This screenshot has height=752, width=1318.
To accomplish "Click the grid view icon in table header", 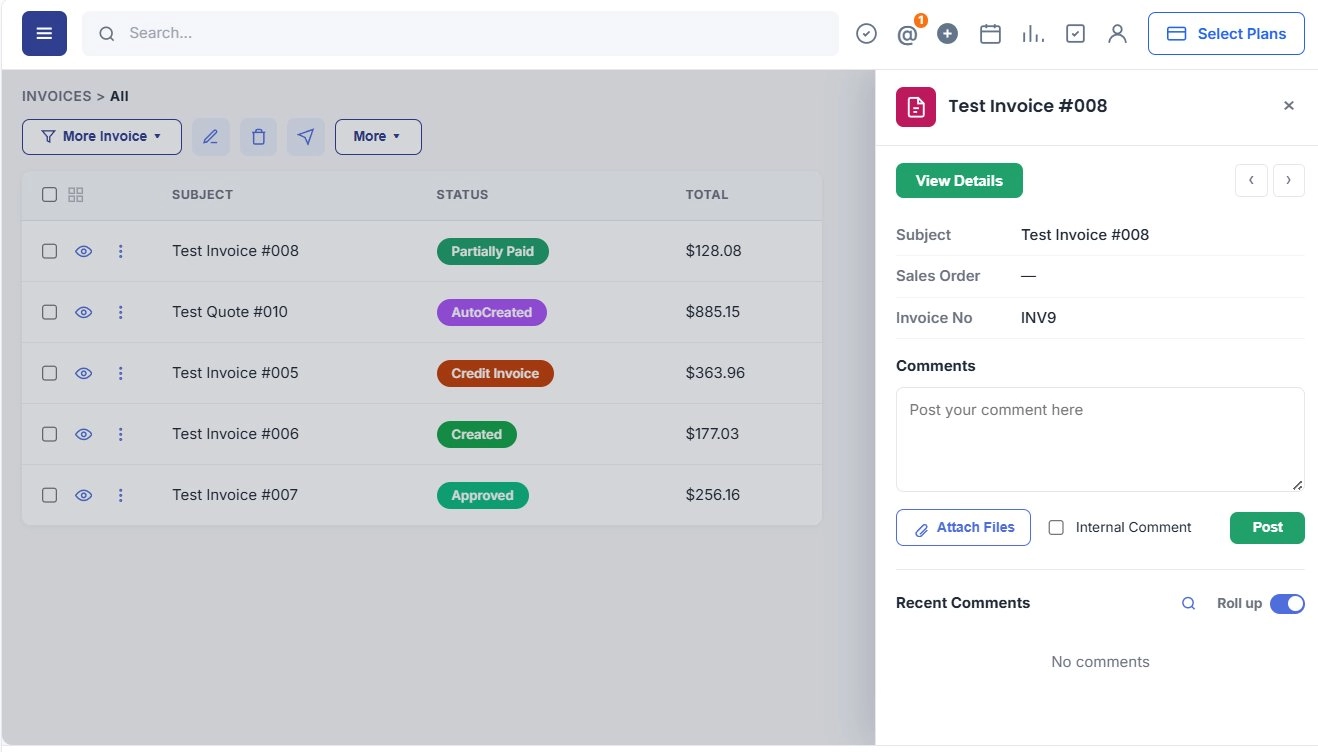I will tap(76, 195).
